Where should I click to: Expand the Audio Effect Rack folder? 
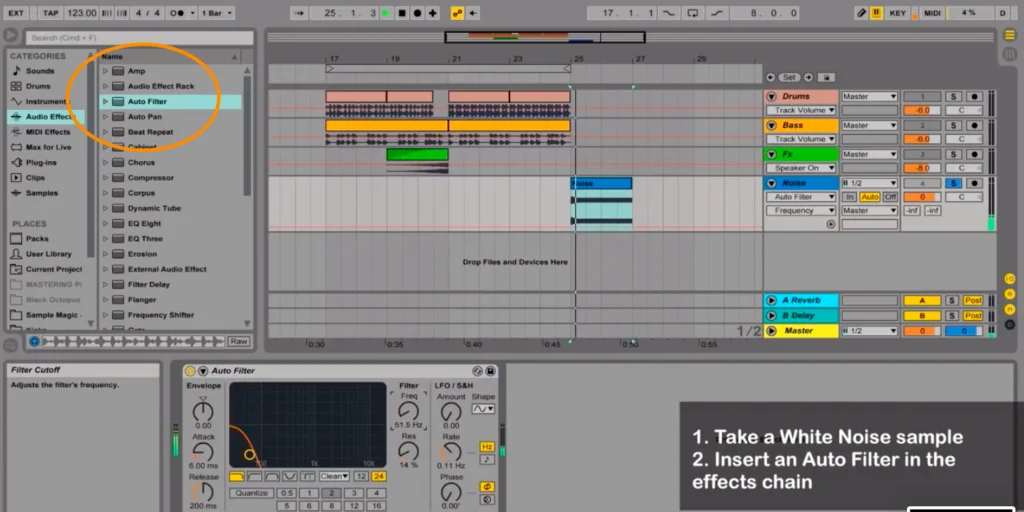coord(104,86)
